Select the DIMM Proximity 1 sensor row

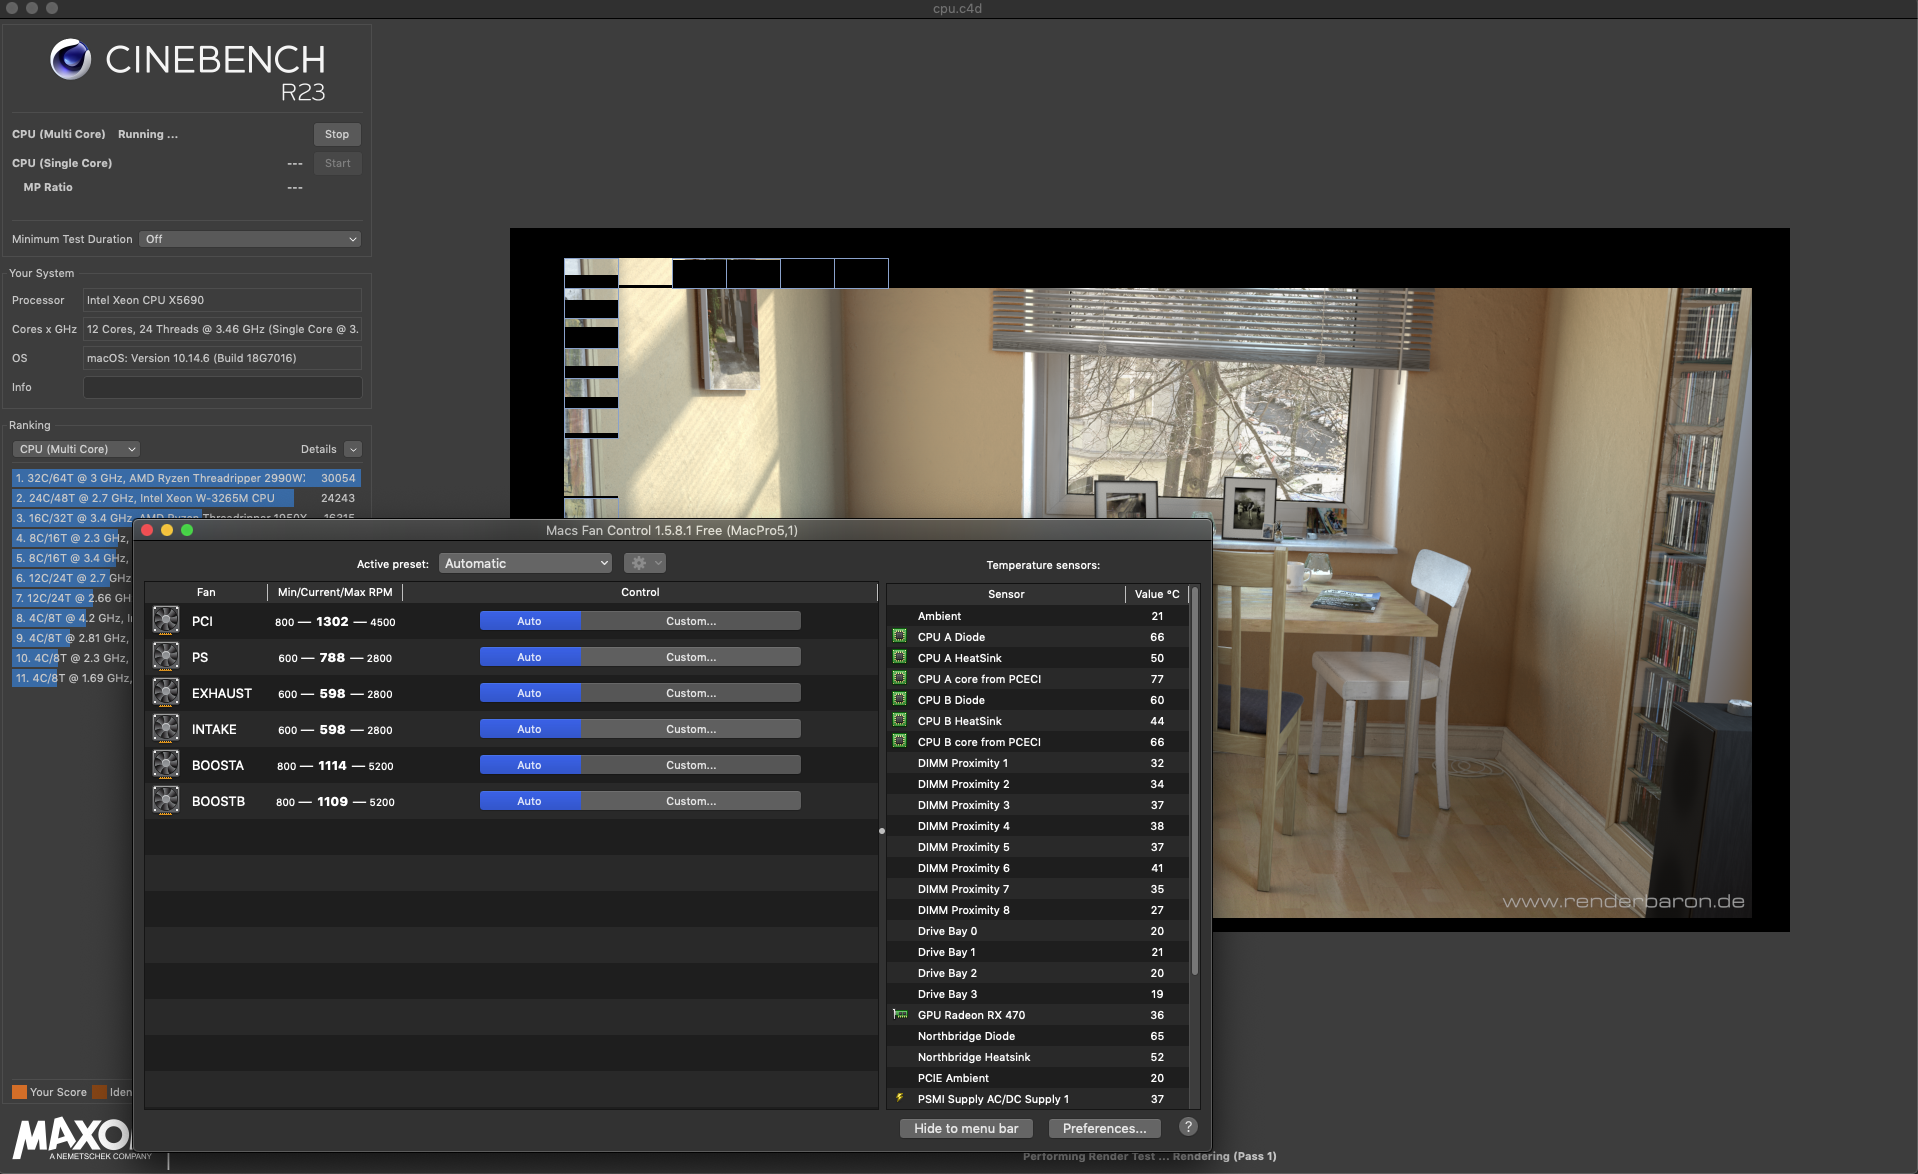[1038, 763]
